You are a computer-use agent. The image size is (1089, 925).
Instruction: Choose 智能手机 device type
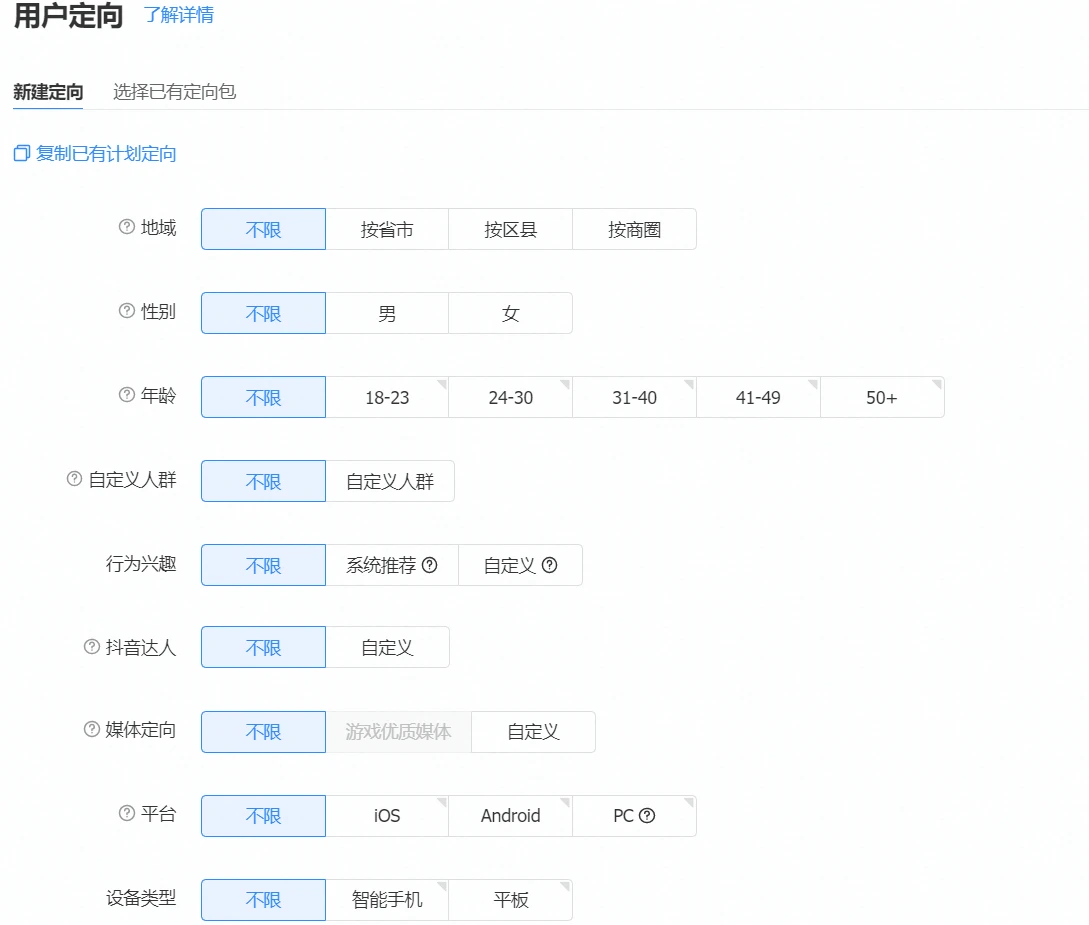(387, 900)
